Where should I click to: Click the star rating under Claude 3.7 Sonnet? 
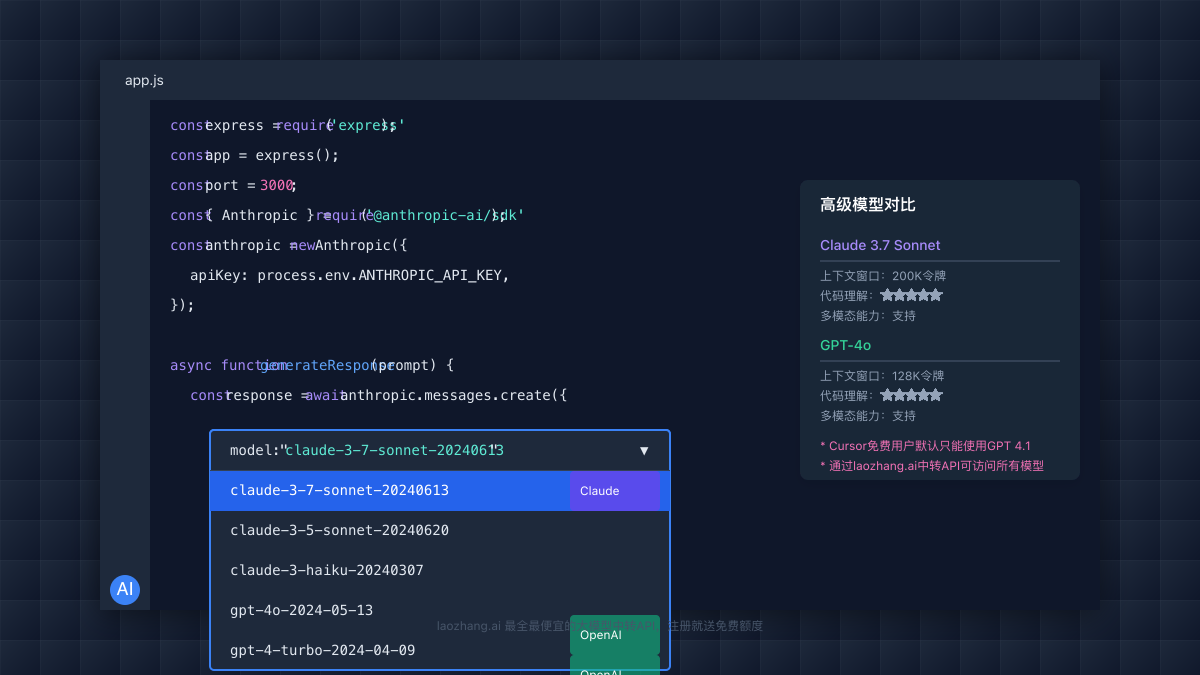click(x=911, y=295)
